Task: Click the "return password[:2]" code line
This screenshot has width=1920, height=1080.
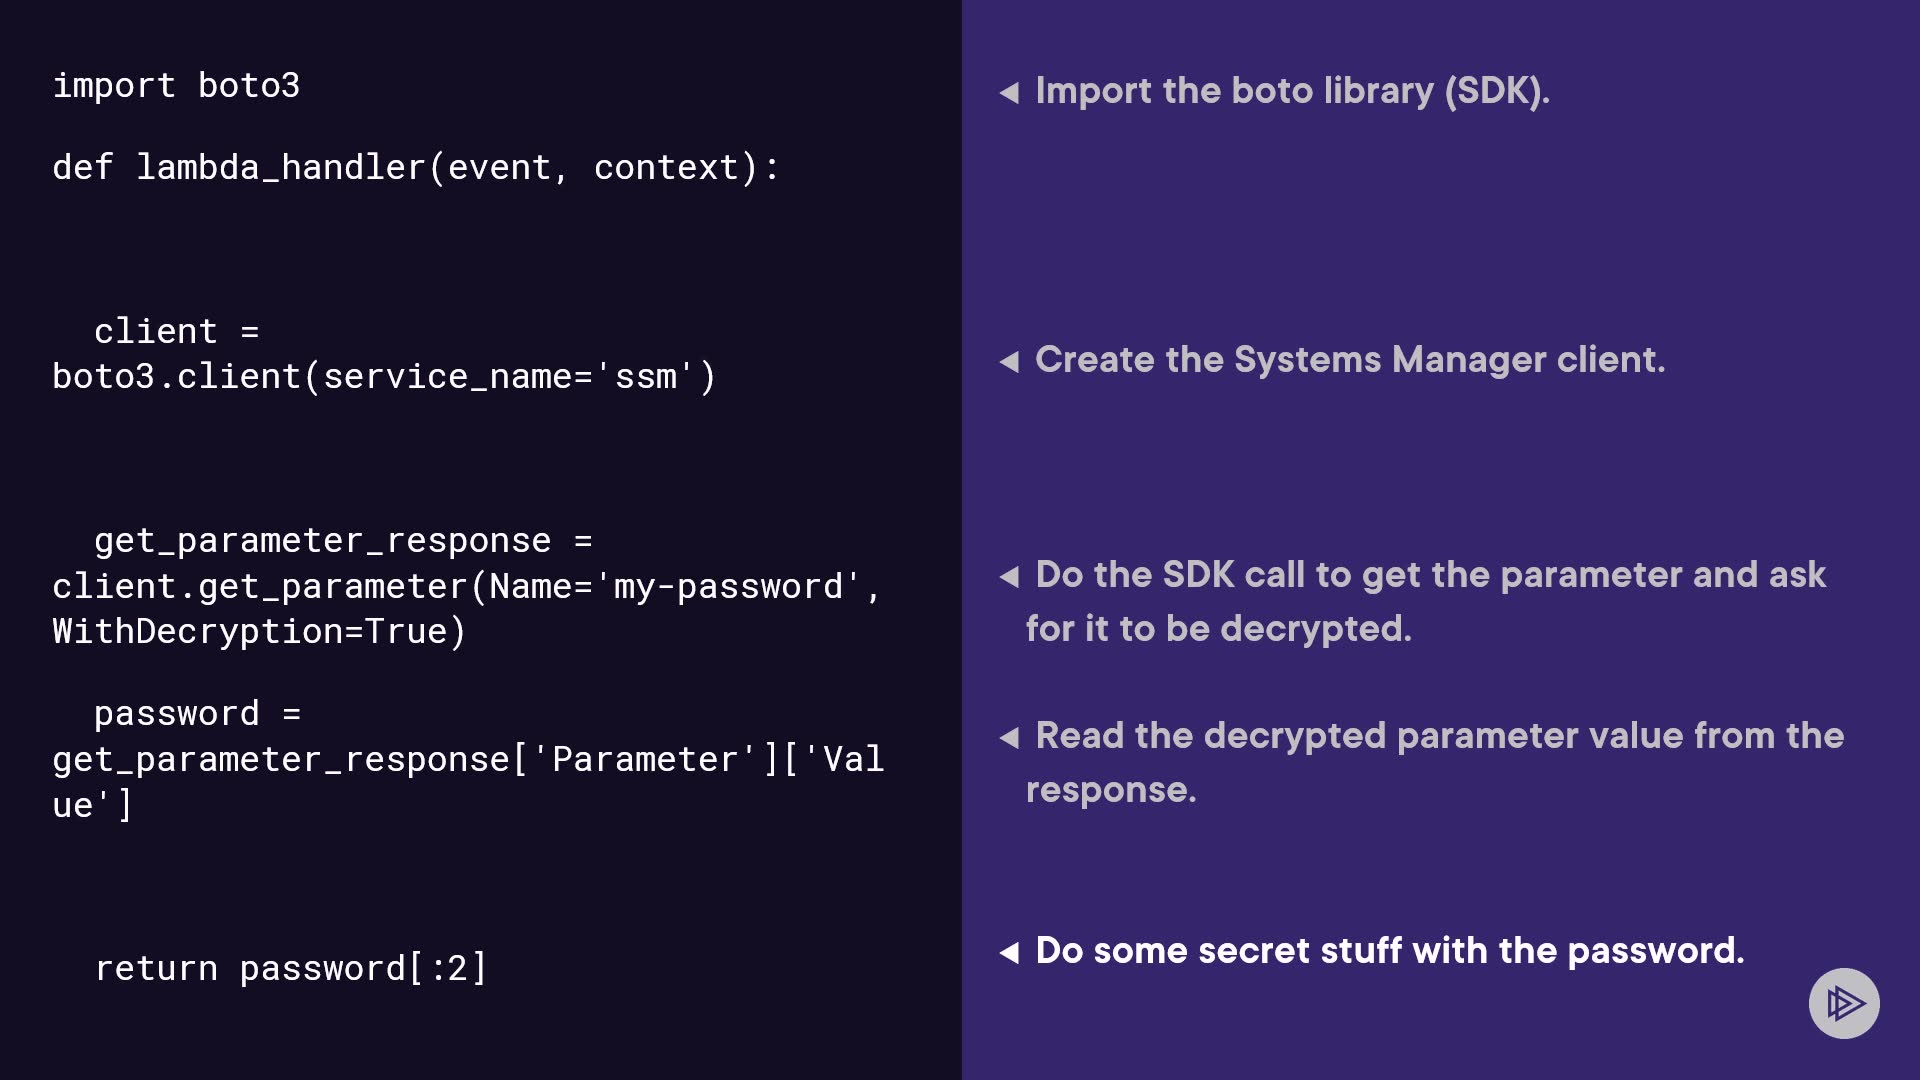Action: [290, 968]
